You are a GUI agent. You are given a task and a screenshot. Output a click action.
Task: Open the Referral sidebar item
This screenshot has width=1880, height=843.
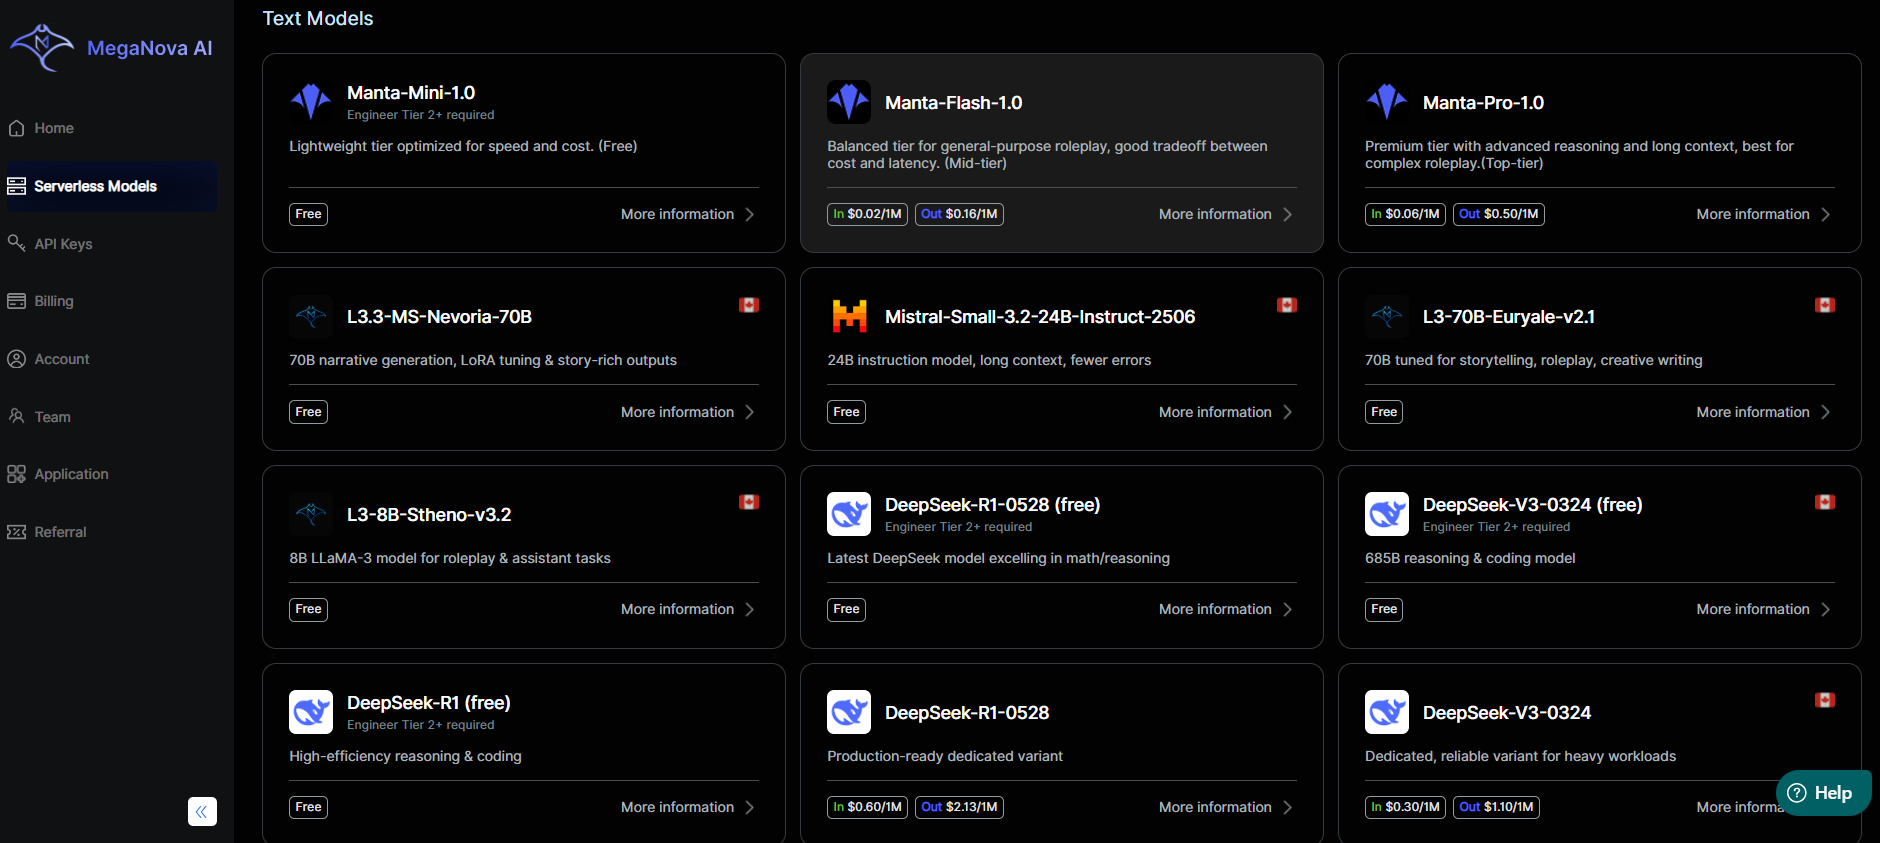[x=60, y=532]
